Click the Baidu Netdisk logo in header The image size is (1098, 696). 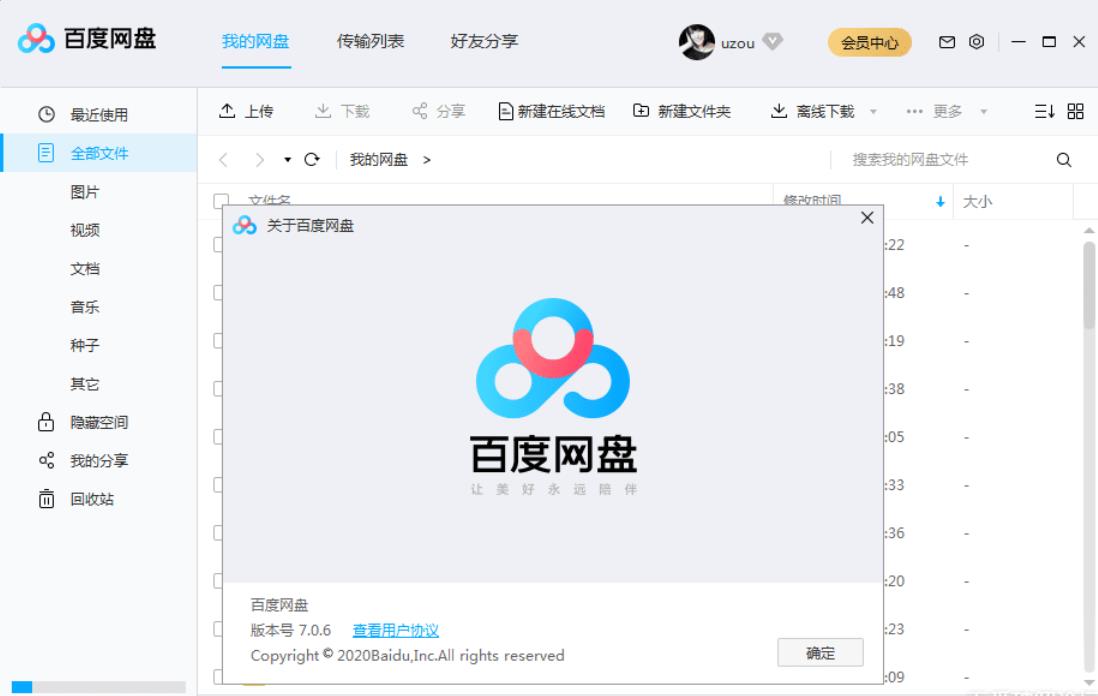click(87, 39)
